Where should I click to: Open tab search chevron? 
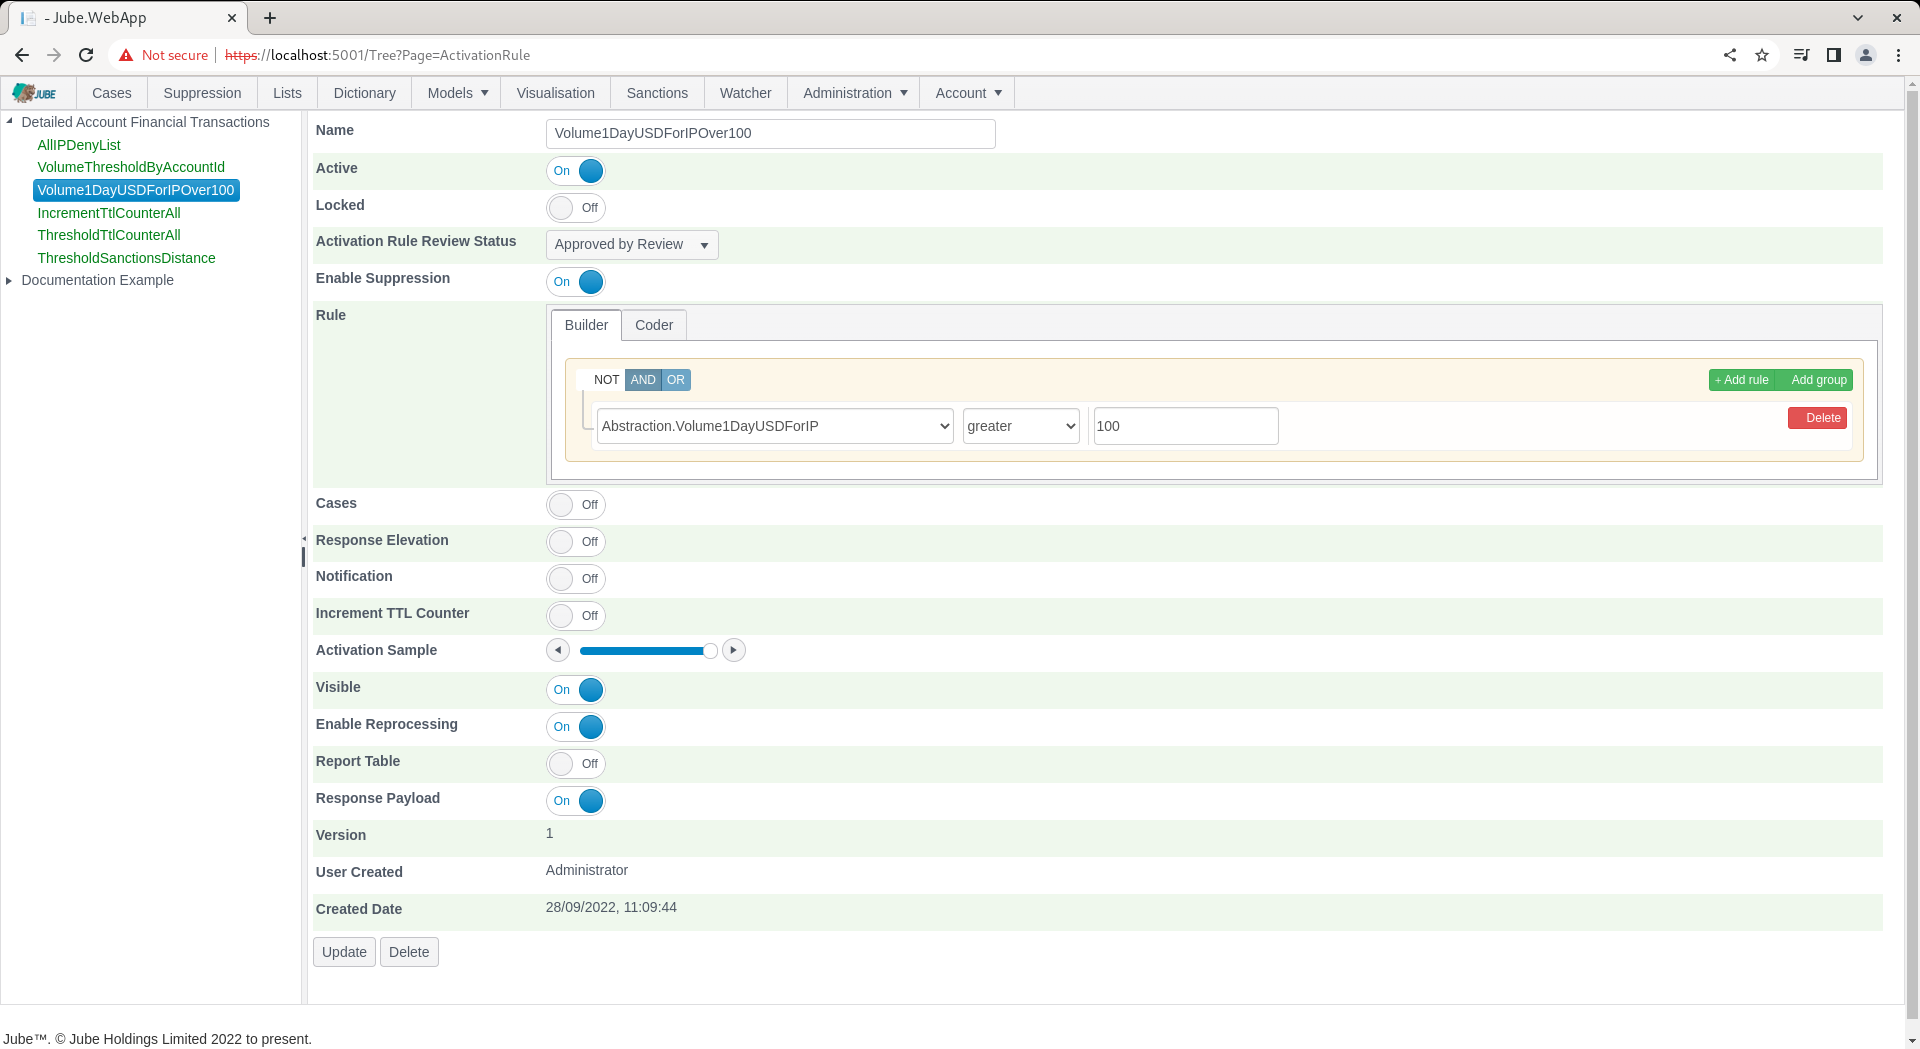coord(1858,18)
